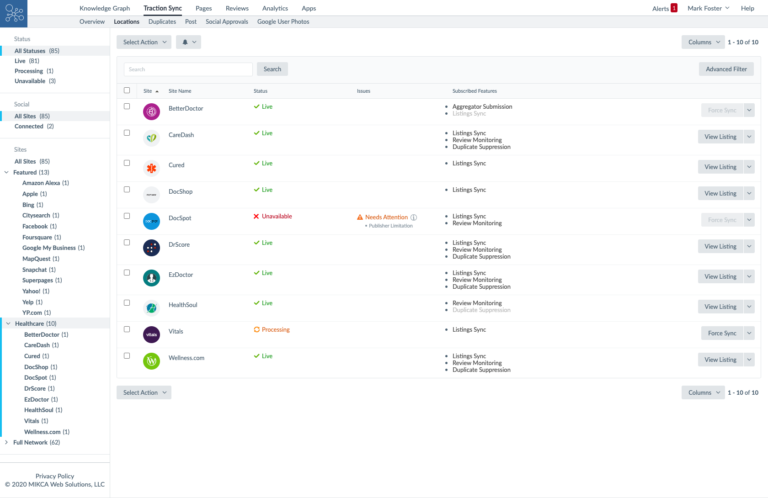Switch to the Social Approvals tab
Image resolution: width=768 pixels, height=498 pixels.
point(227,22)
